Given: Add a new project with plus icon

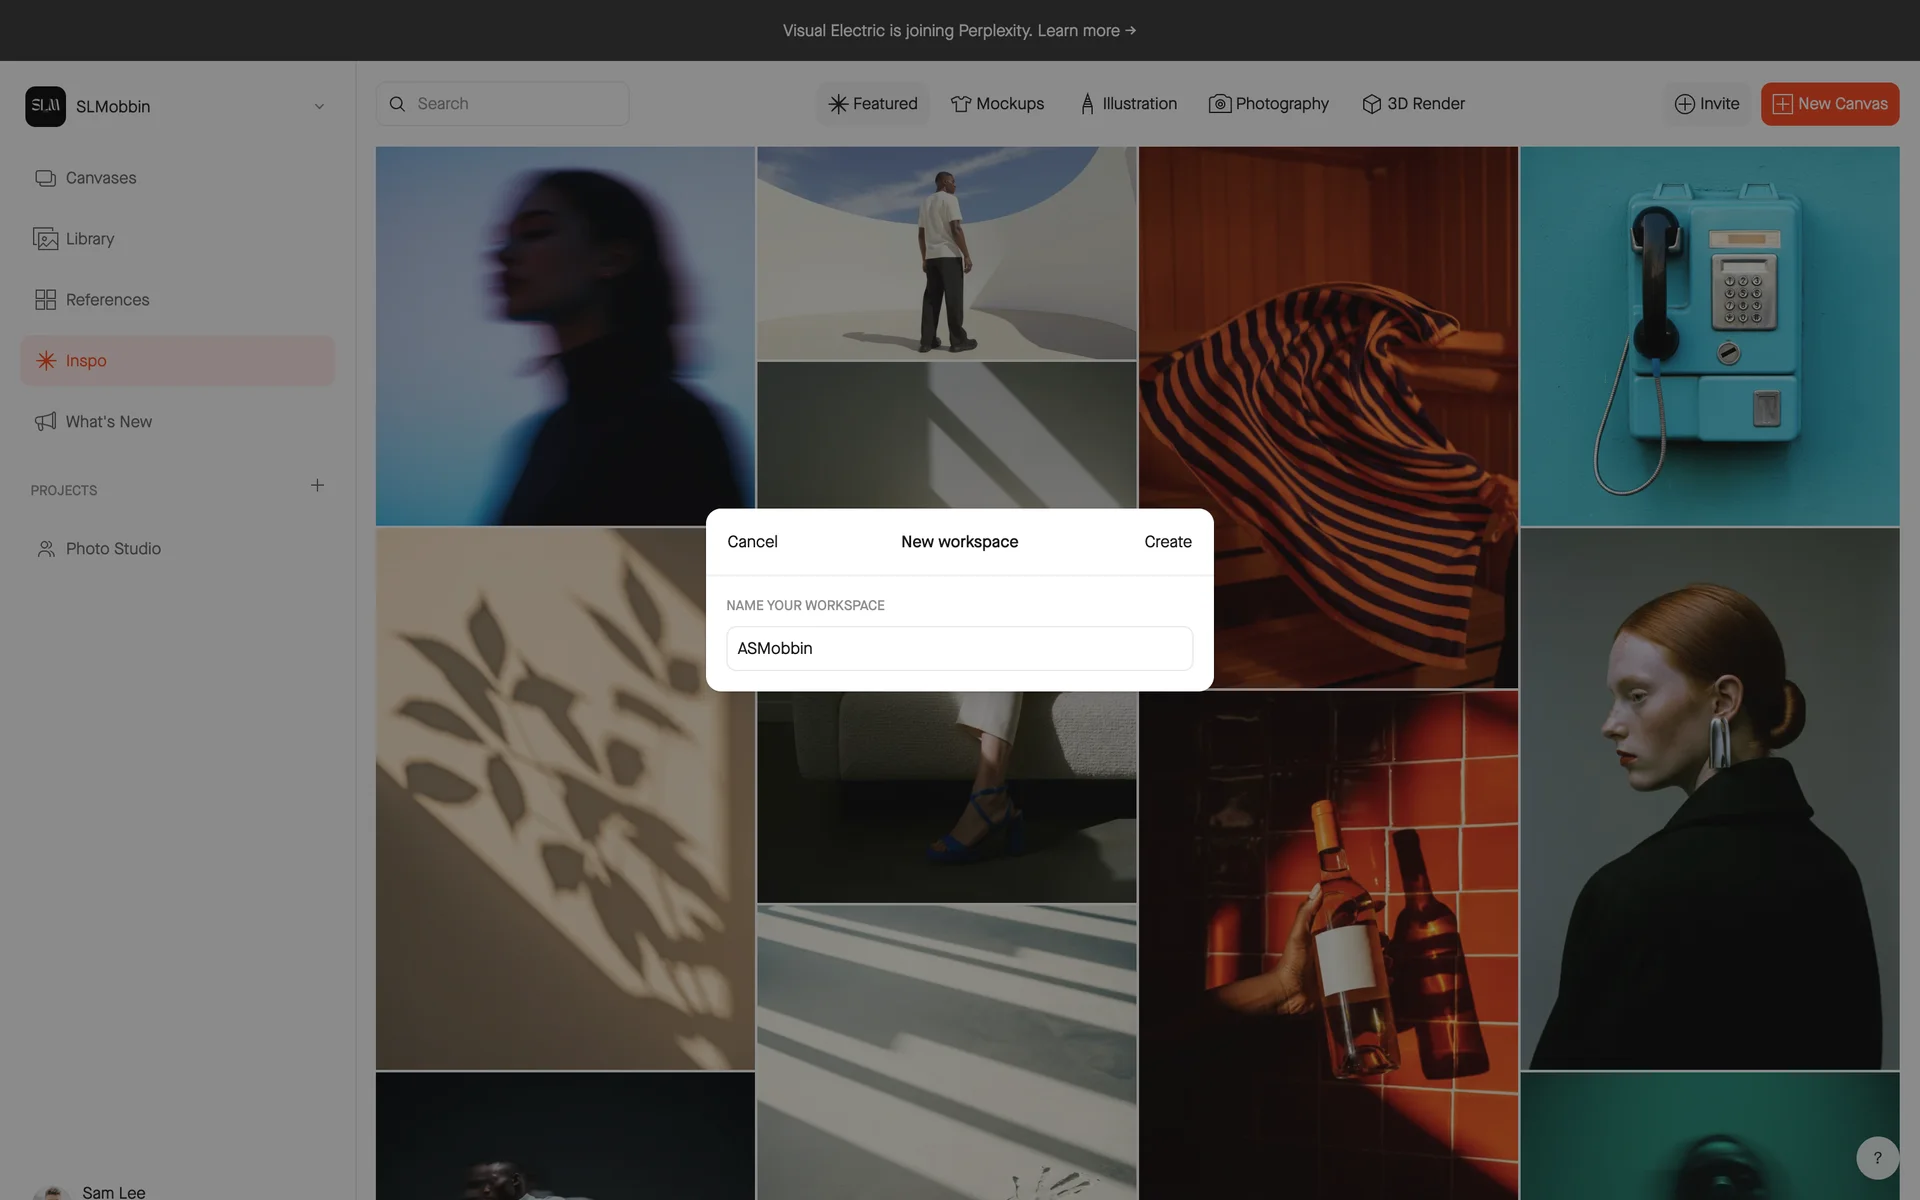Looking at the screenshot, I should 317,486.
